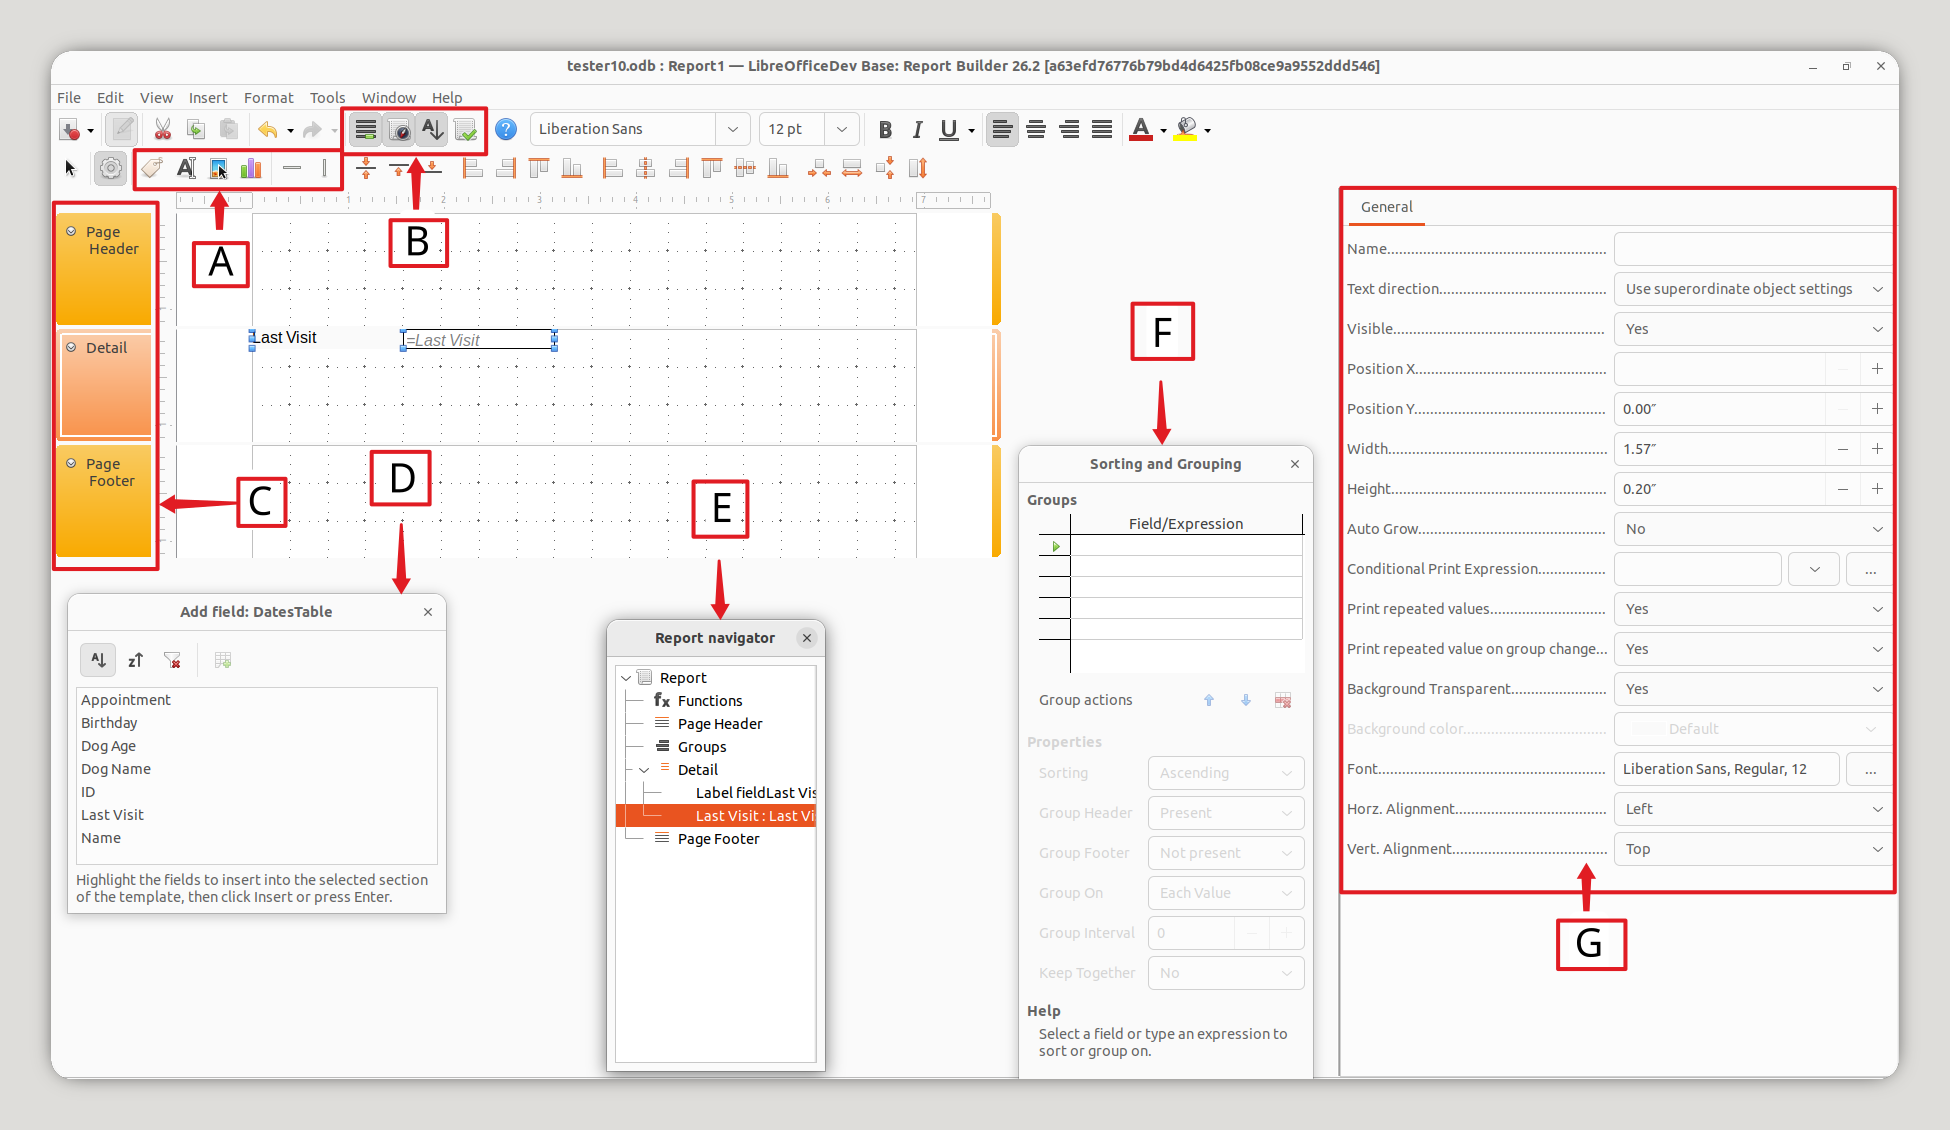Open the Format menu
The height and width of the screenshot is (1130, 1950).
click(x=268, y=98)
